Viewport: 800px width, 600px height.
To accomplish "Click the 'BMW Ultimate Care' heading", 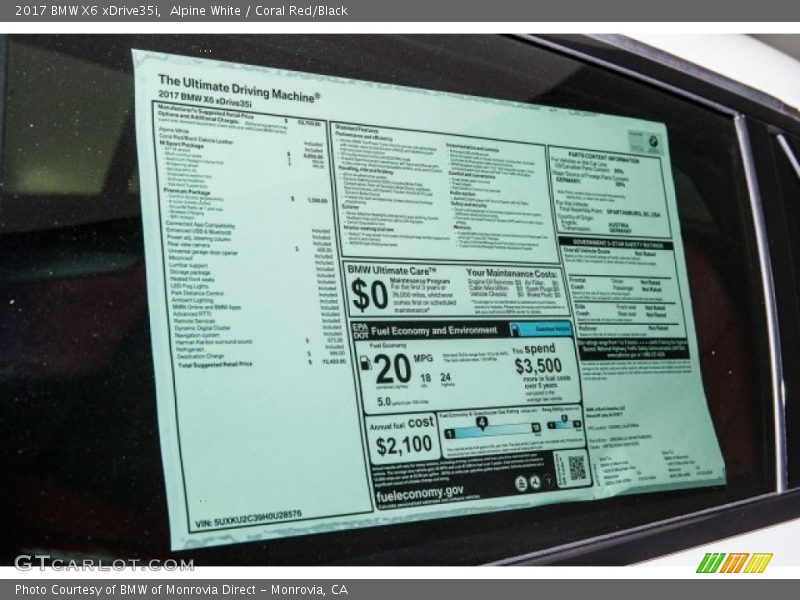I will [x=392, y=270].
